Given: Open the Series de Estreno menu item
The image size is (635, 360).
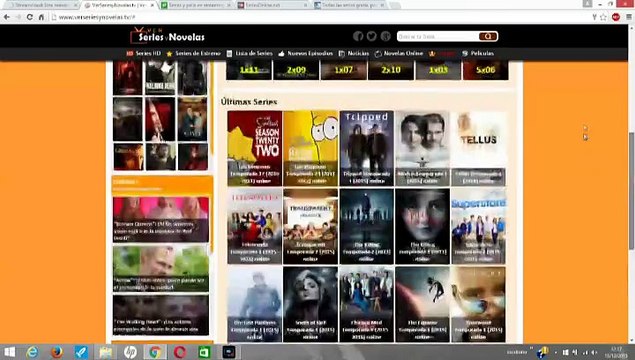Looking at the screenshot, I should tap(194, 53).
